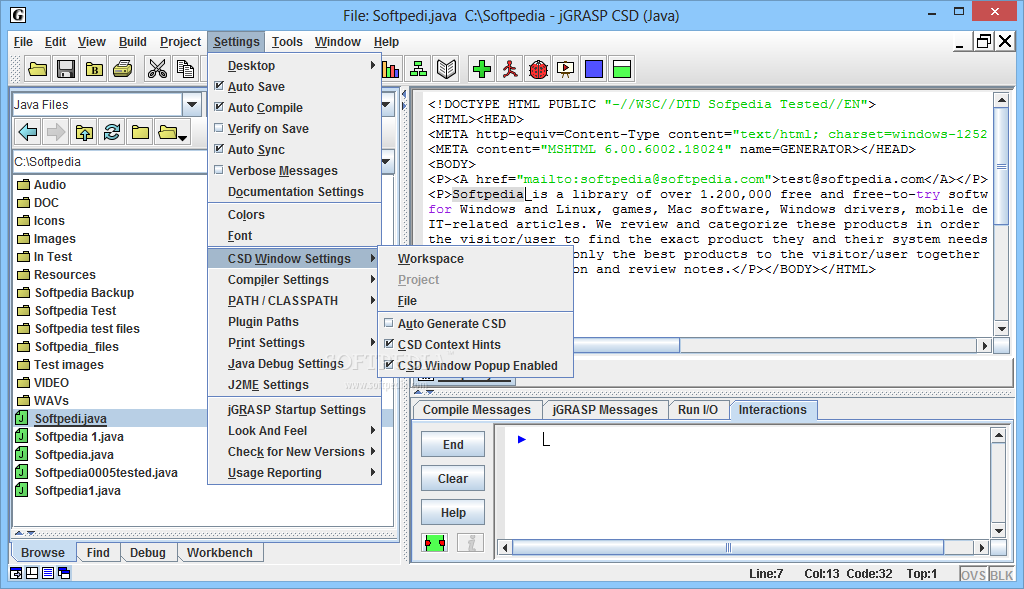Open documentation with the open book icon

point(447,69)
